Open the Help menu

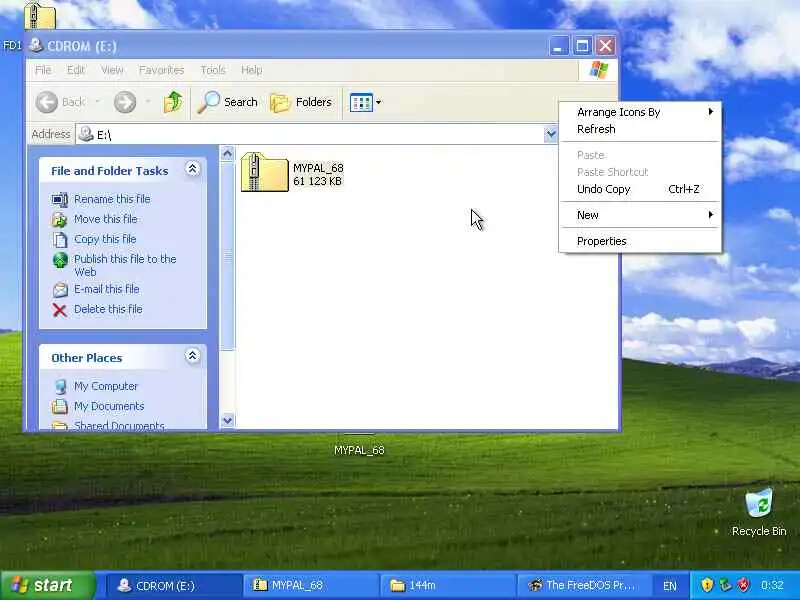click(252, 70)
